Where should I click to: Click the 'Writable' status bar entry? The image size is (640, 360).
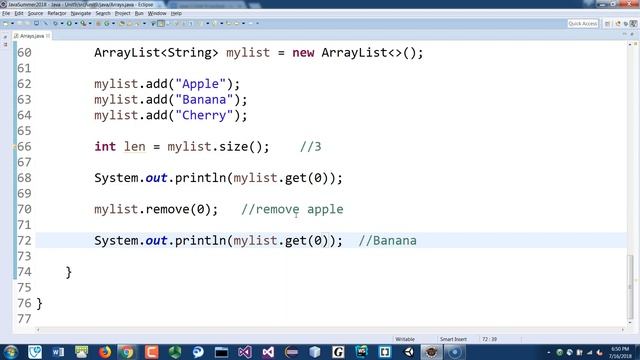click(405, 339)
